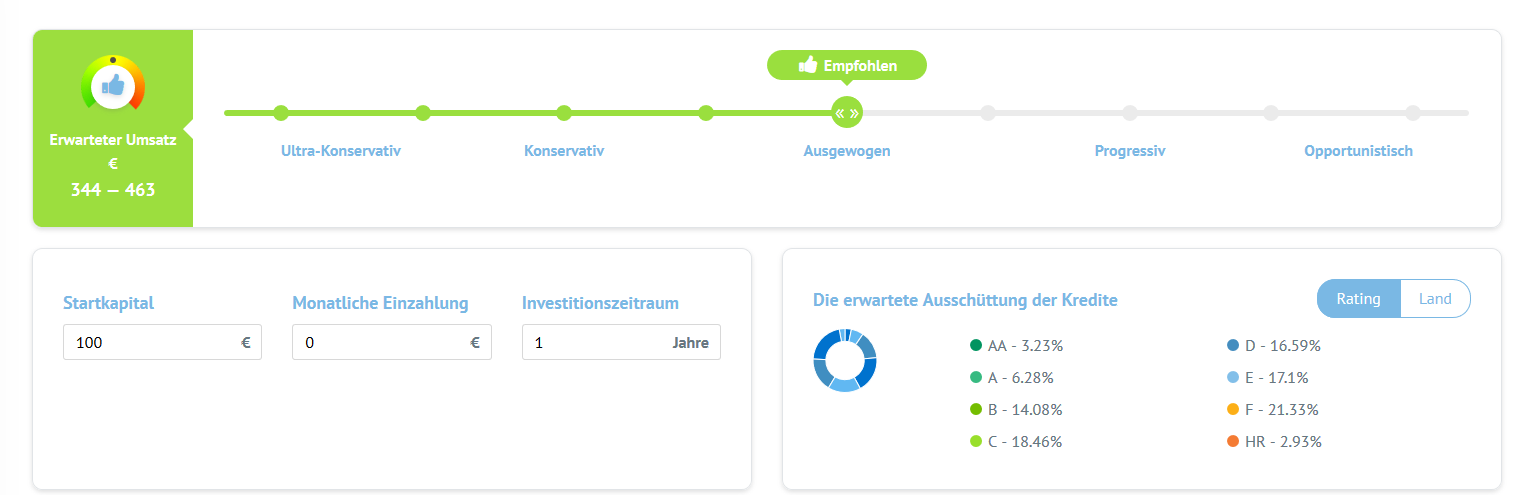This screenshot has width=1516, height=495.
Task: Click the thumbs-up gauge icon
Action: click(113, 86)
